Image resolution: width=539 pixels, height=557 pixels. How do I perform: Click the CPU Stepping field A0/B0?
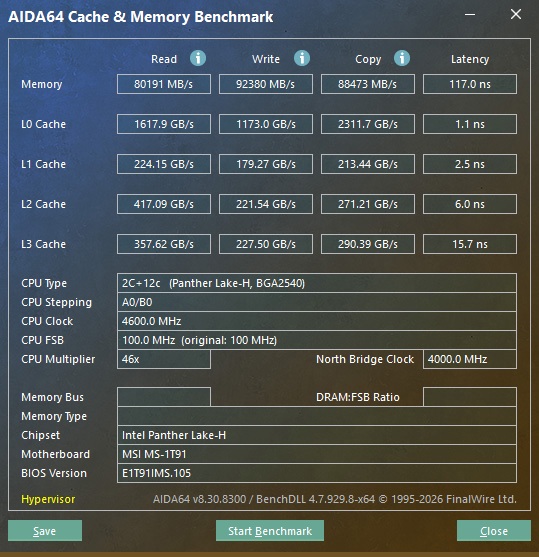317,302
